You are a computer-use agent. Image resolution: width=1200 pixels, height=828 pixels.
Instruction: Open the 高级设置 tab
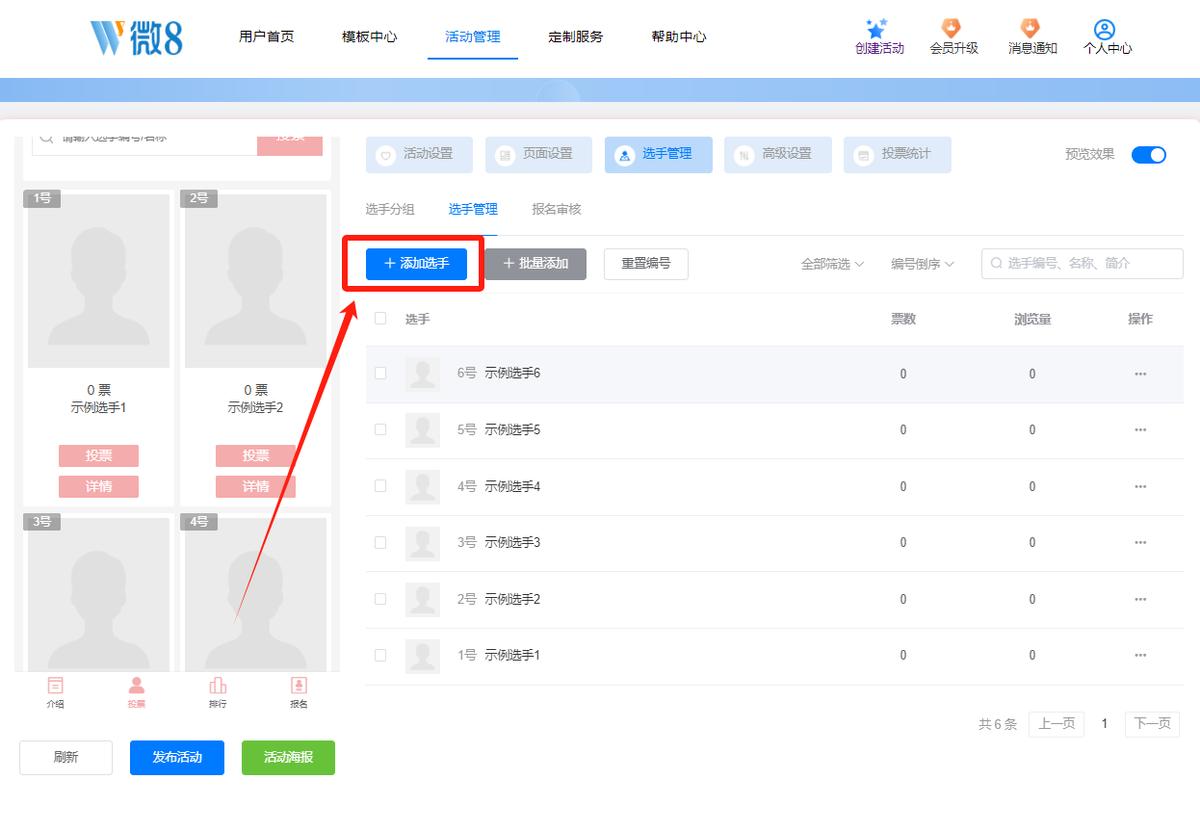pyautogui.click(x=778, y=155)
